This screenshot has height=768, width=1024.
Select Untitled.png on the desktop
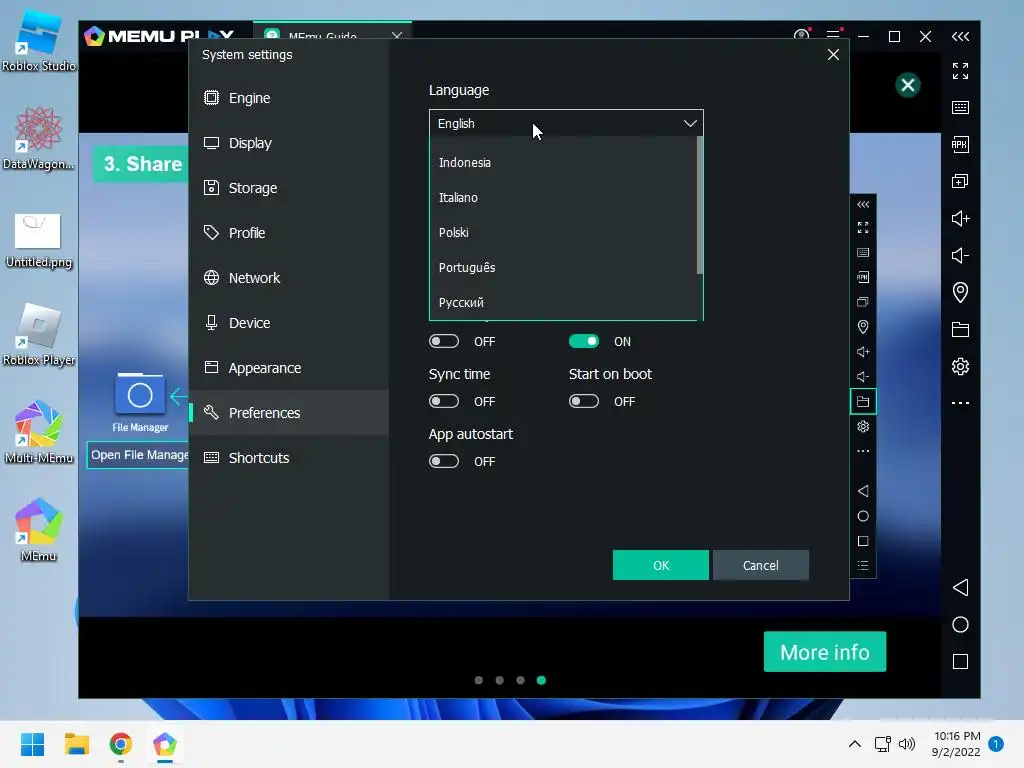[39, 240]
